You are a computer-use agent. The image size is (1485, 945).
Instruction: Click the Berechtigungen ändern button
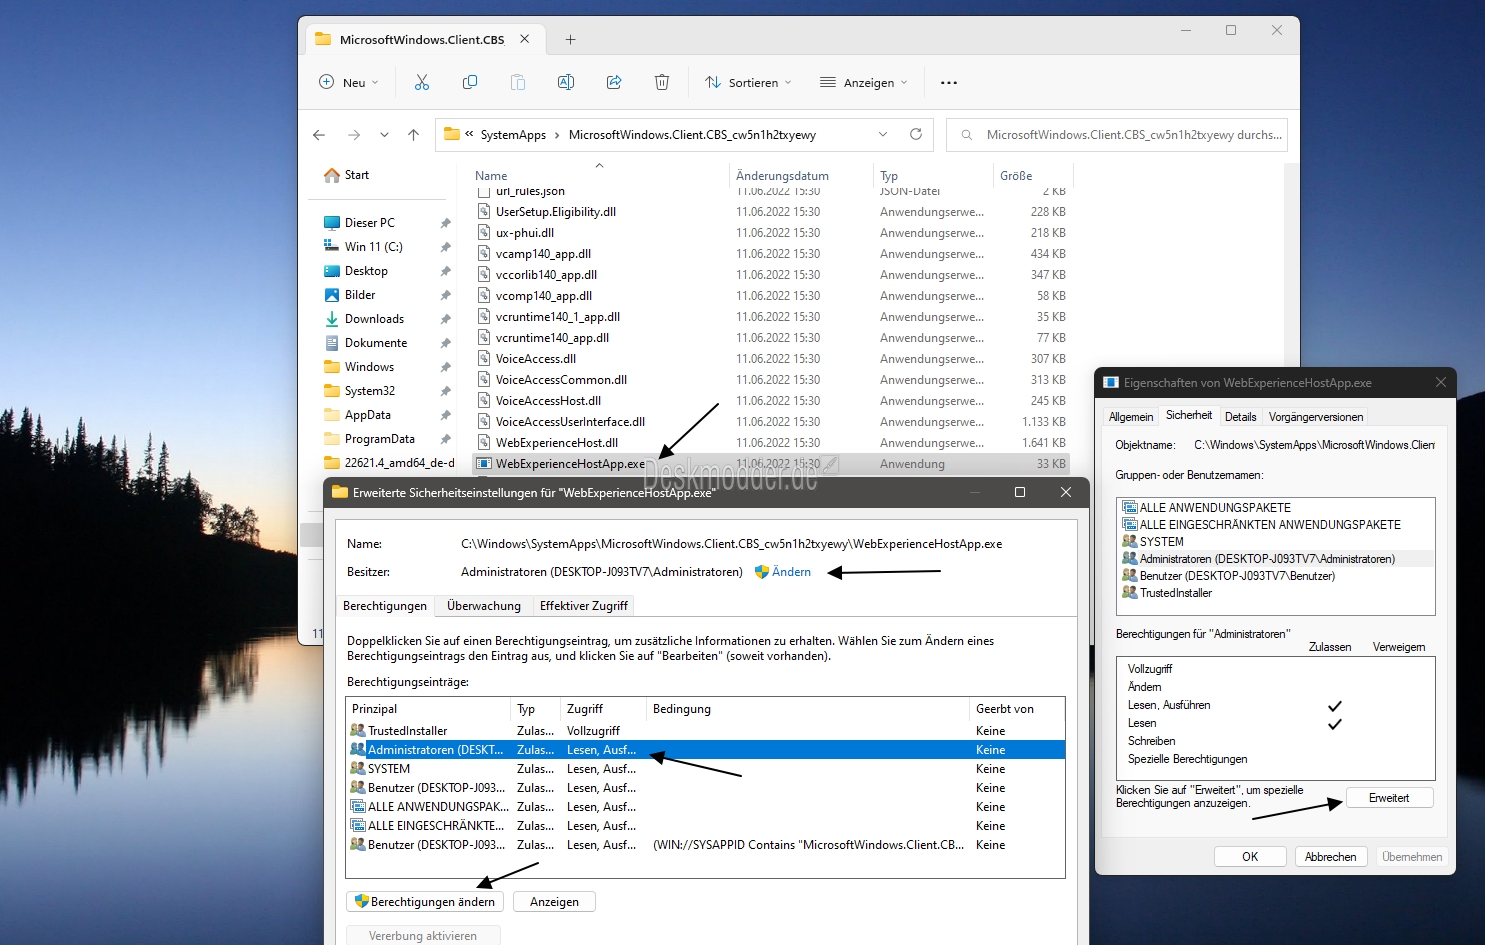(x=425, y=902)
